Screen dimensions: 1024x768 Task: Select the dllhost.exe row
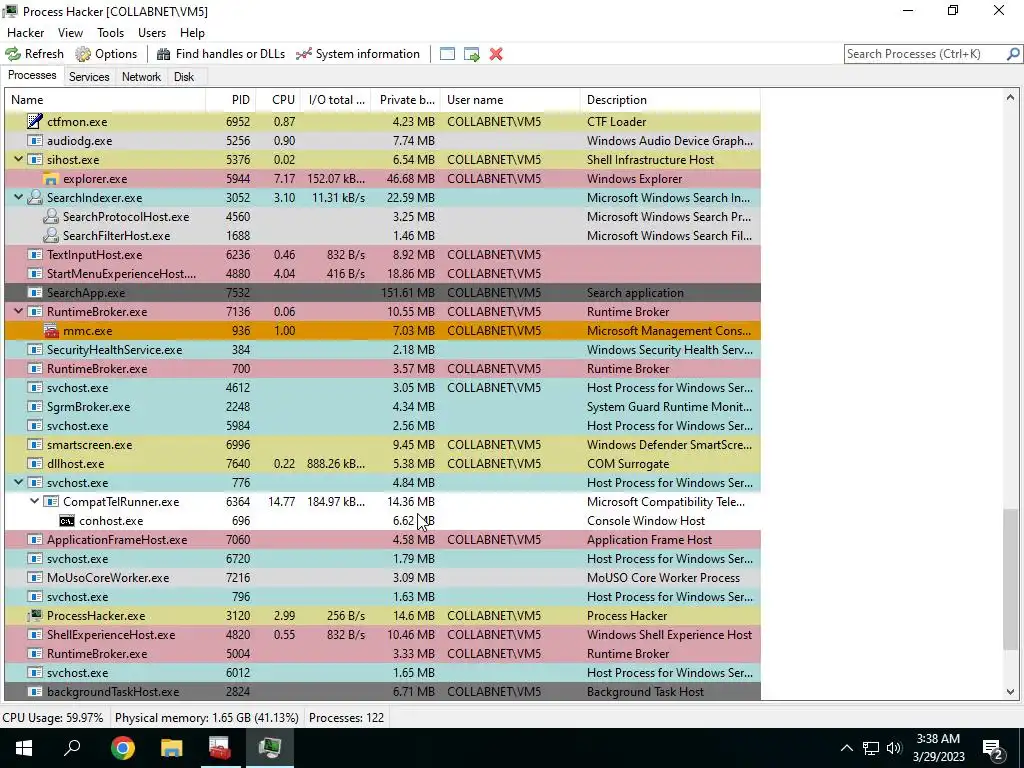383,464
